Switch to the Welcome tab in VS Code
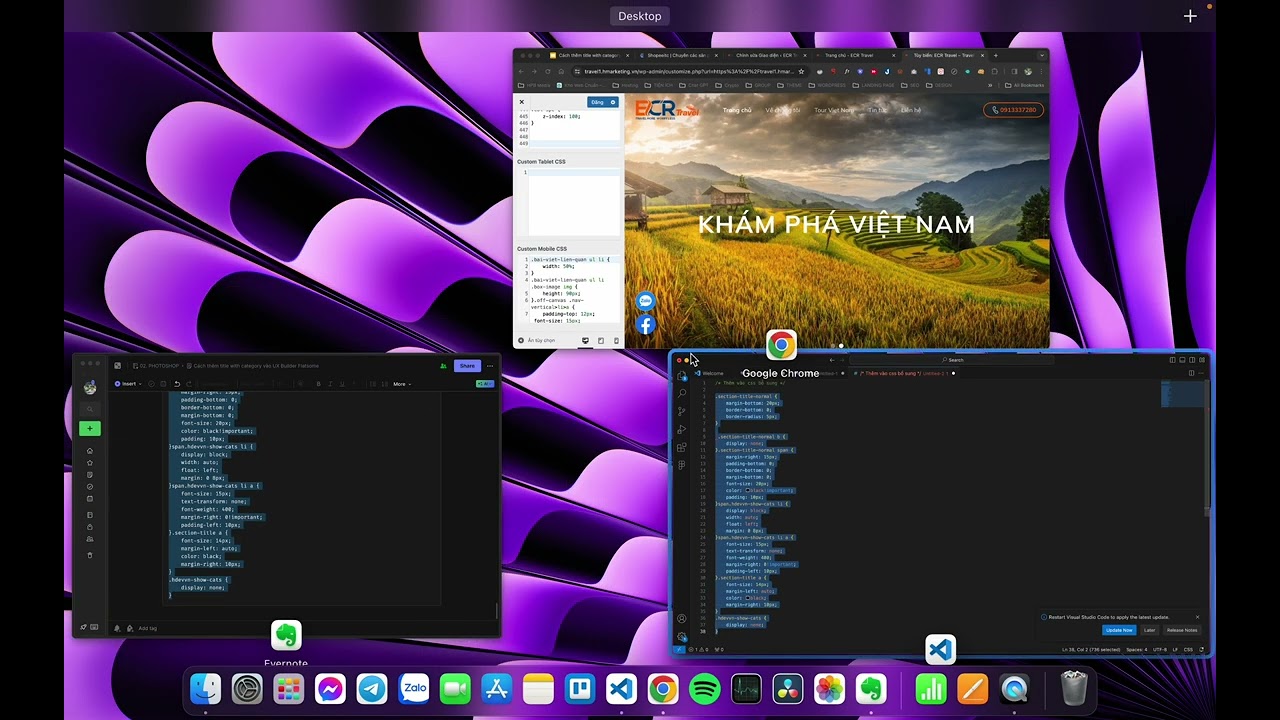The image size is (1280, 720). [712, 373]
